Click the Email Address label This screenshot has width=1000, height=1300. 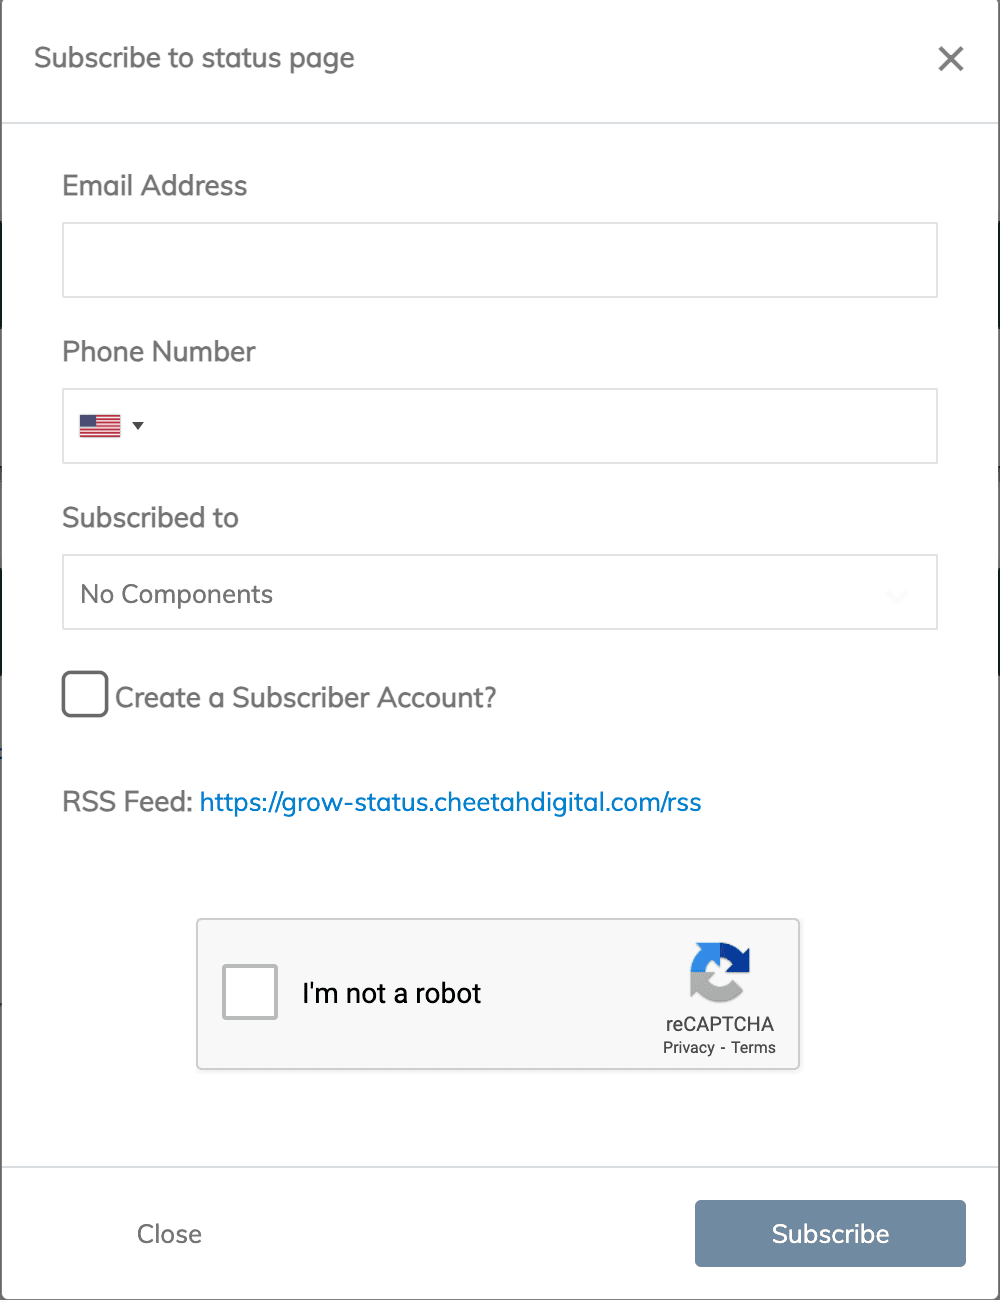tap(154, 186)
